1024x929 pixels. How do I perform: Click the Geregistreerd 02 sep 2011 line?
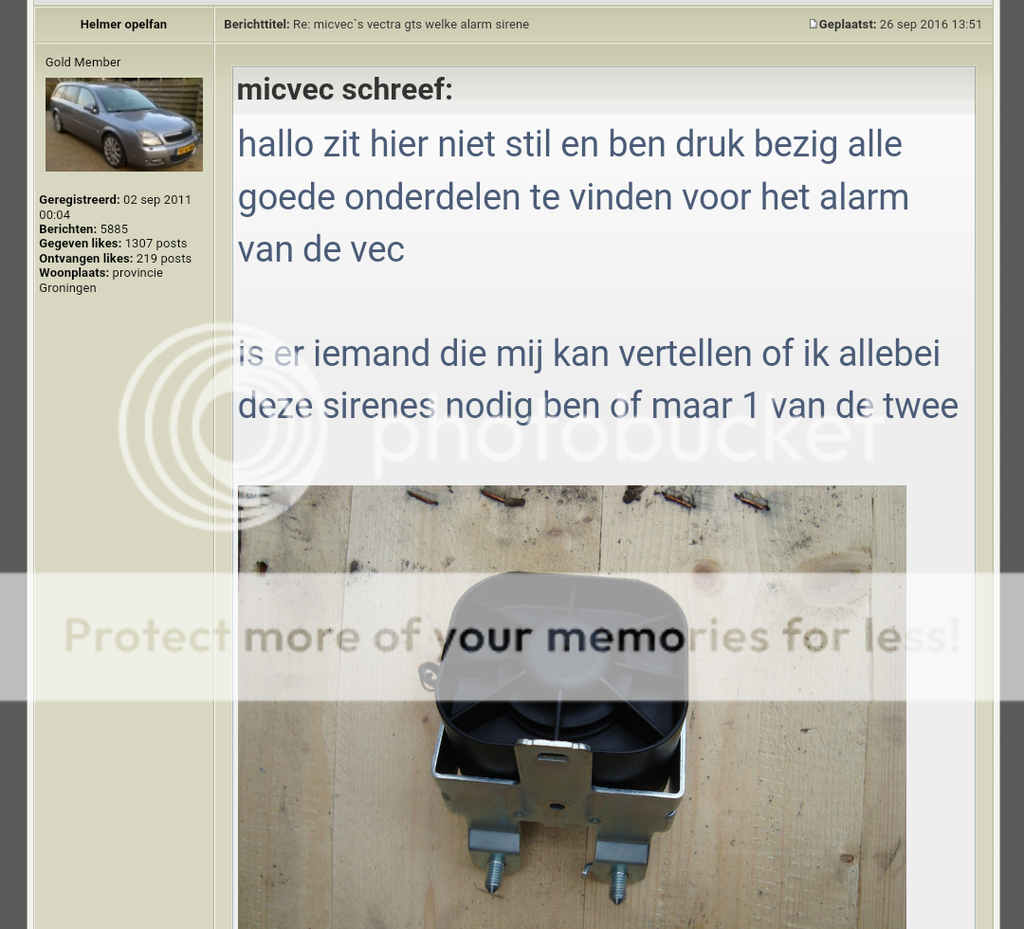[x=115, y=207]
